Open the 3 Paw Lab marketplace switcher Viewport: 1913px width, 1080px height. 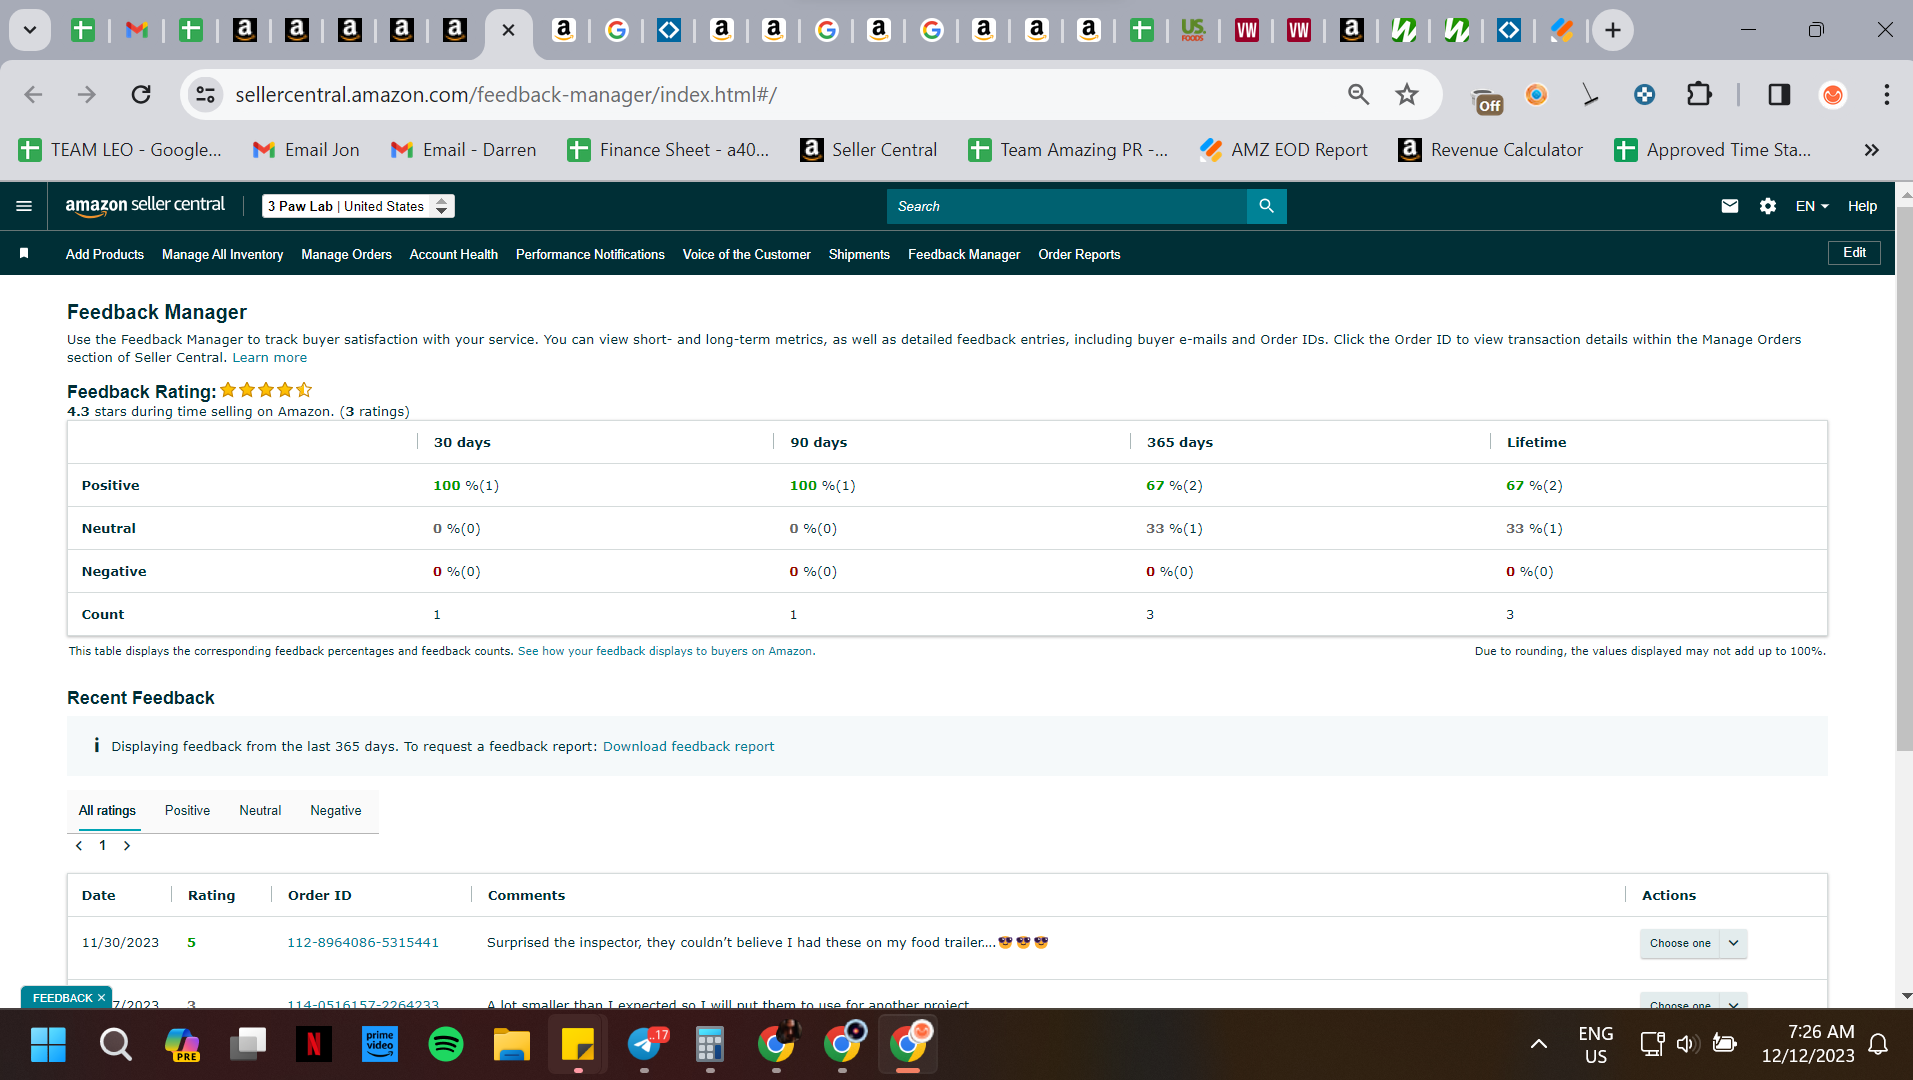(x=358, y=206)
